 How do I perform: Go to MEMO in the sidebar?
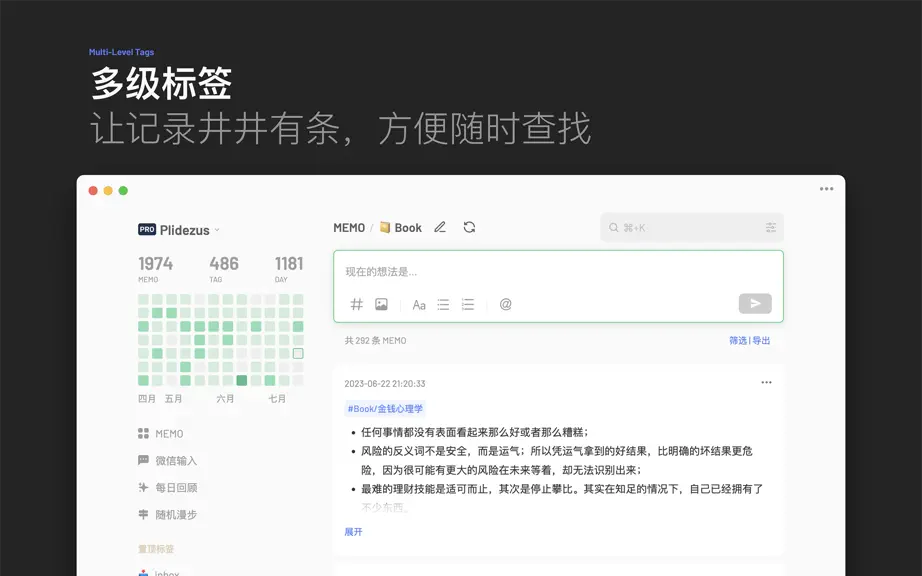(161, 434)
